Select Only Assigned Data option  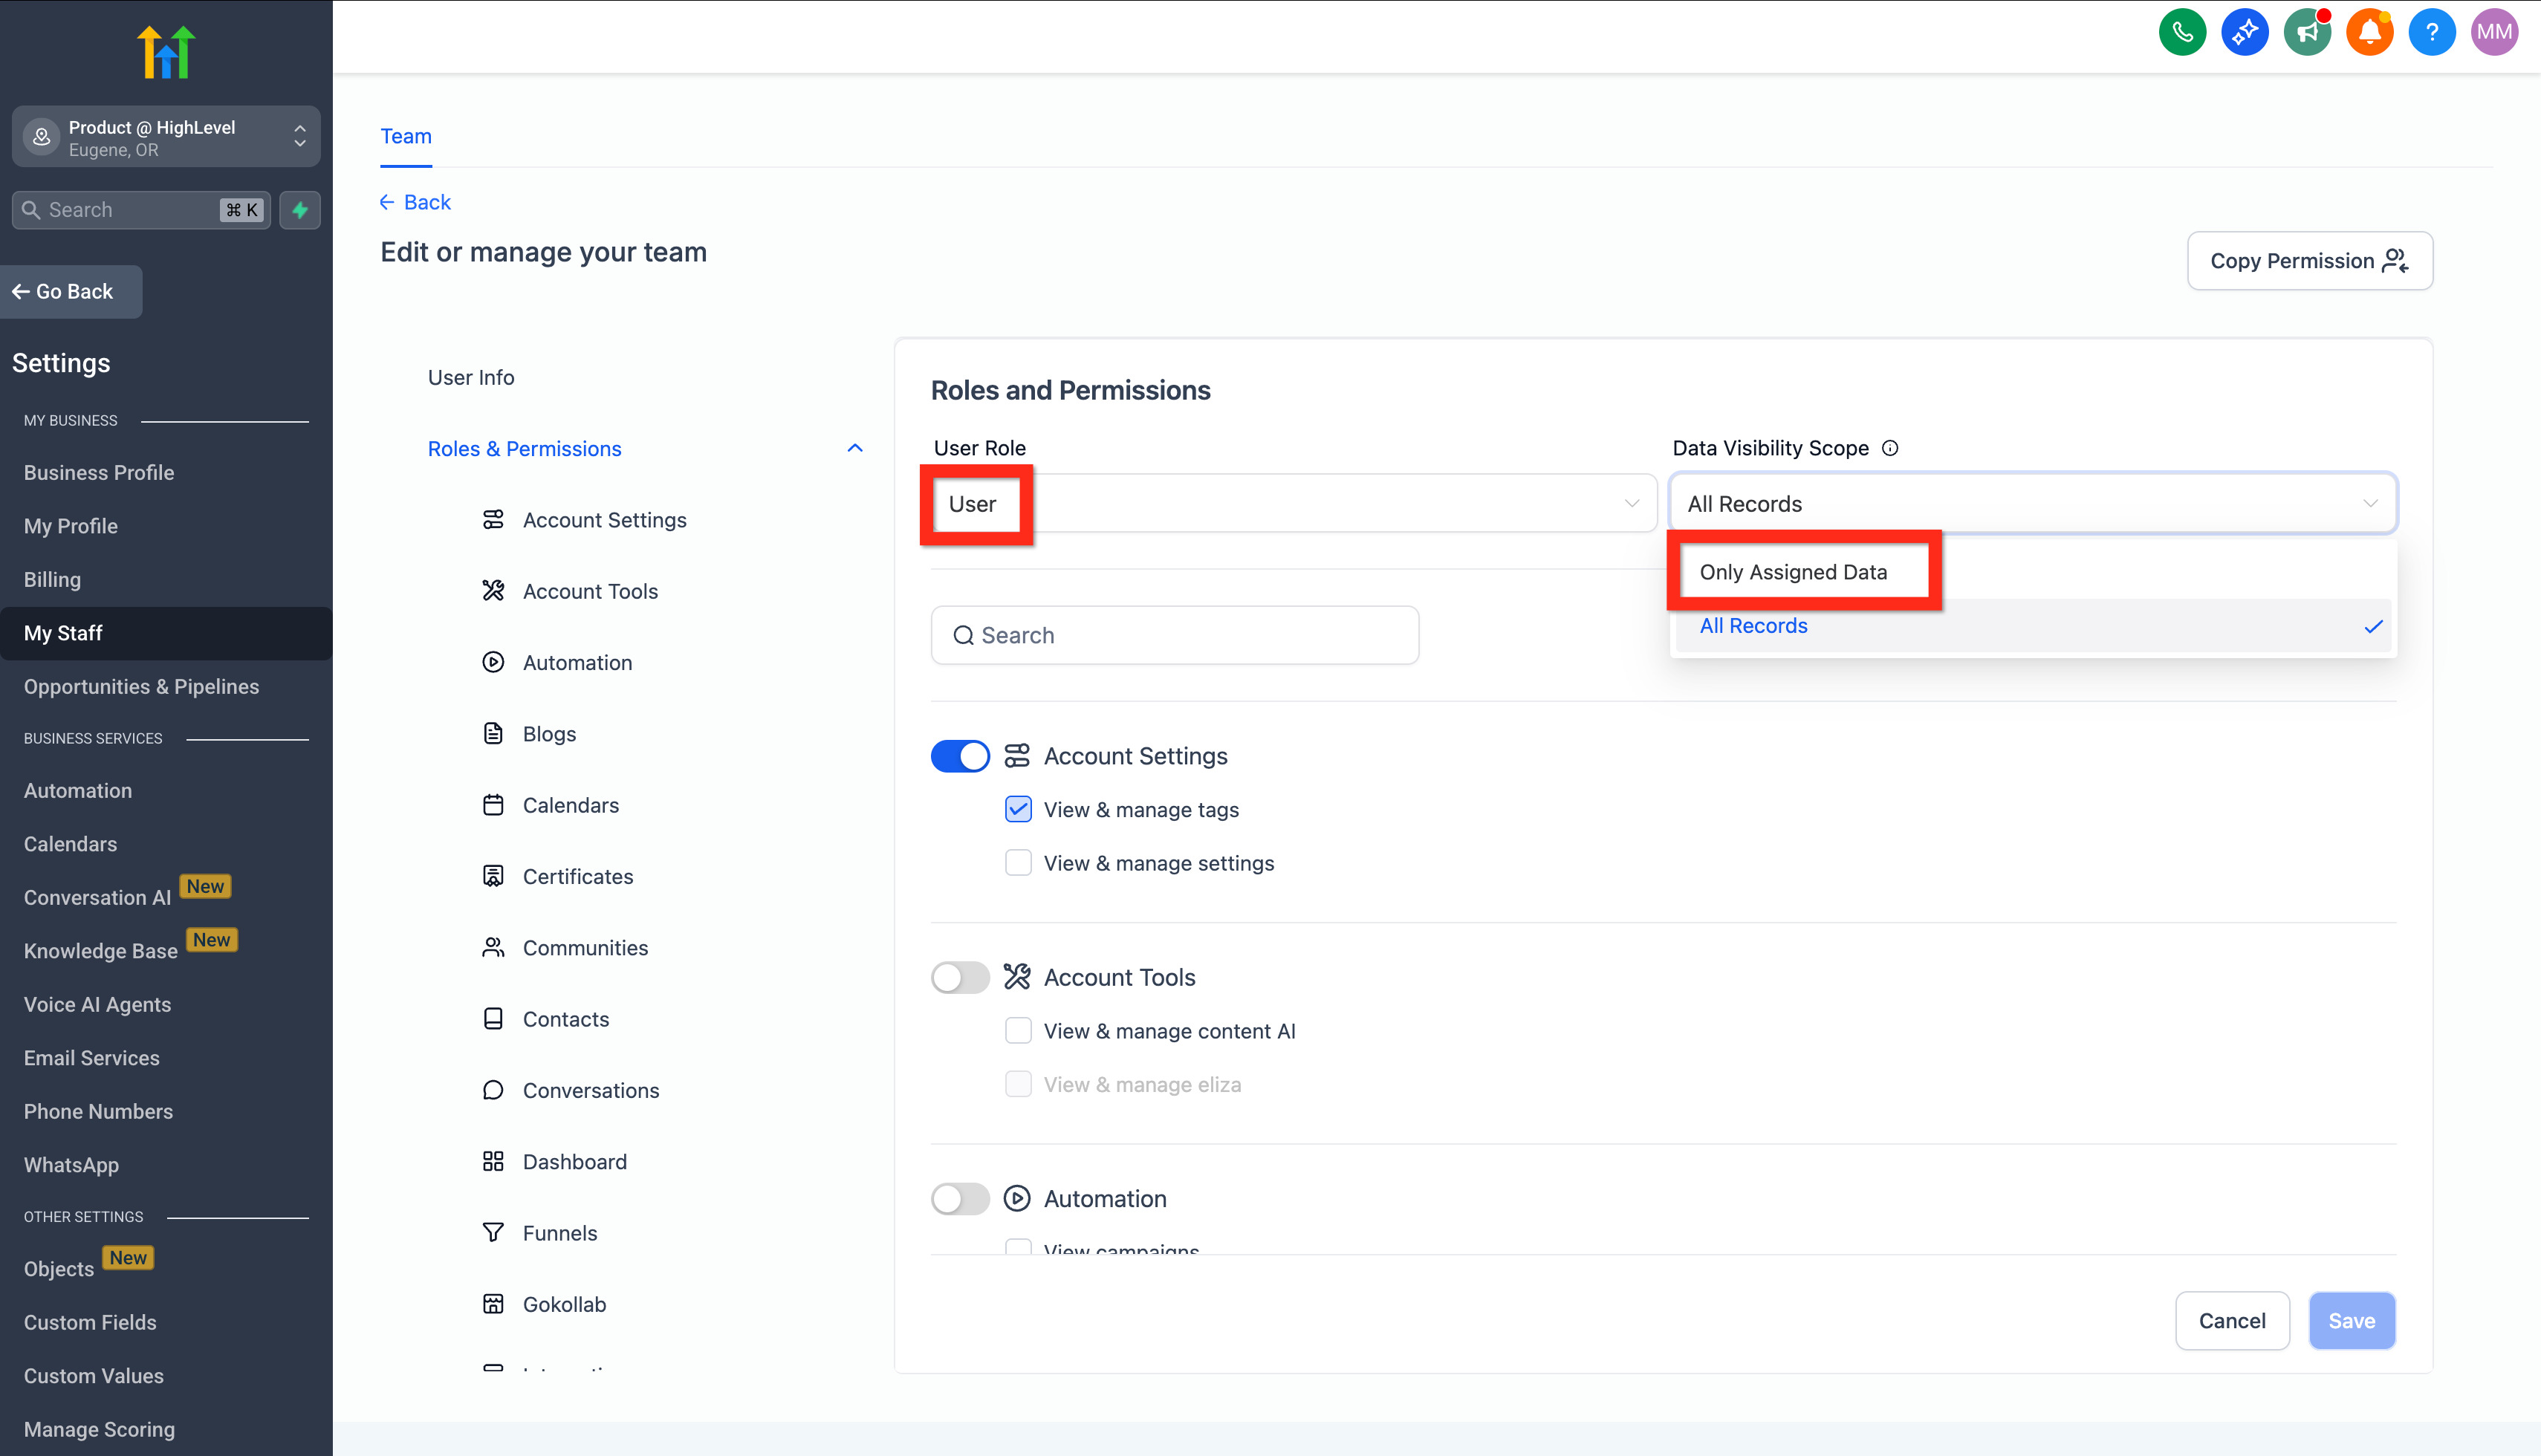point(1793,572)
